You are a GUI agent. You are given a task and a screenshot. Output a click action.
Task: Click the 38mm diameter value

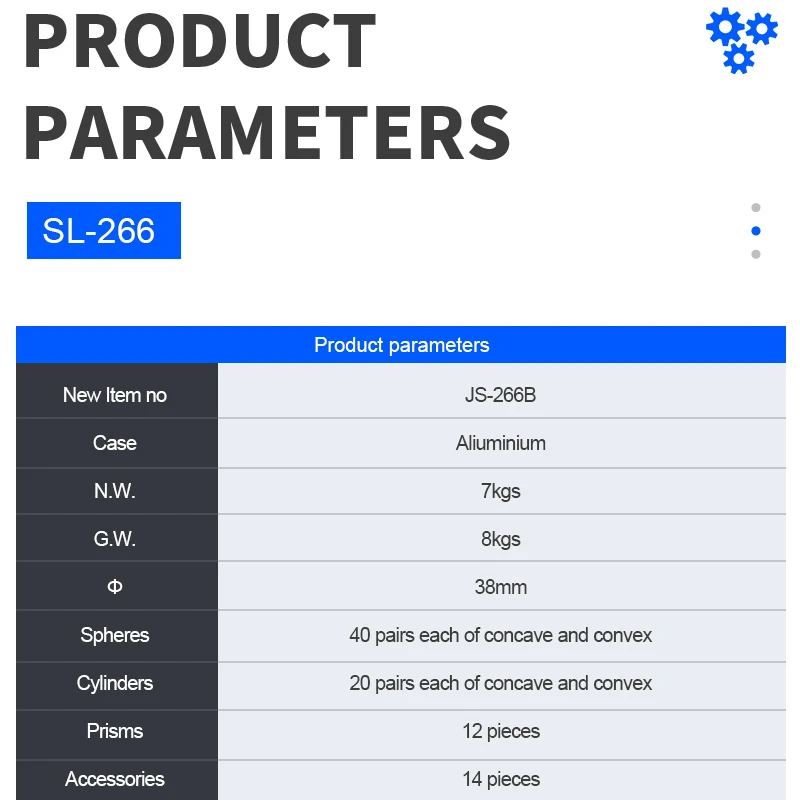coord(501,587)
